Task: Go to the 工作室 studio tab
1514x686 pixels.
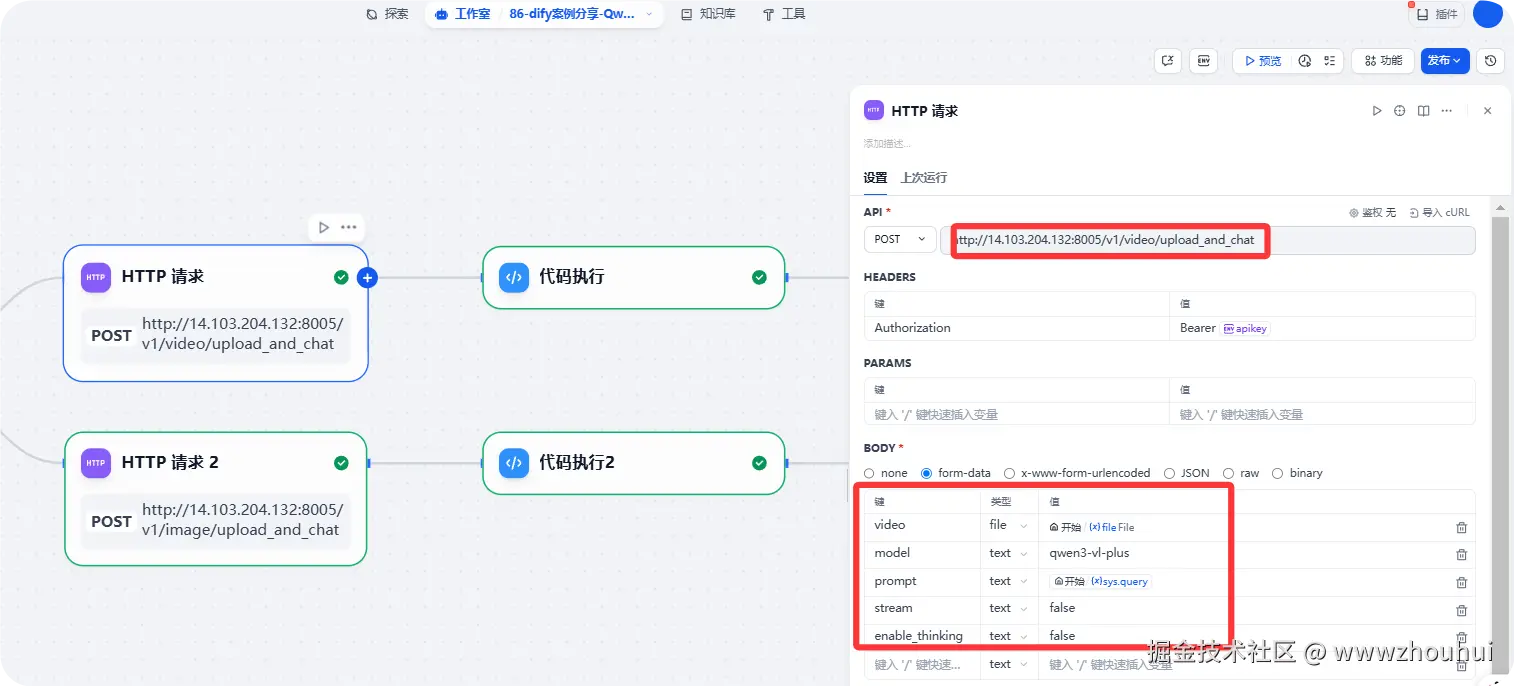Action: pyautogui.click(x=463, y=14)
